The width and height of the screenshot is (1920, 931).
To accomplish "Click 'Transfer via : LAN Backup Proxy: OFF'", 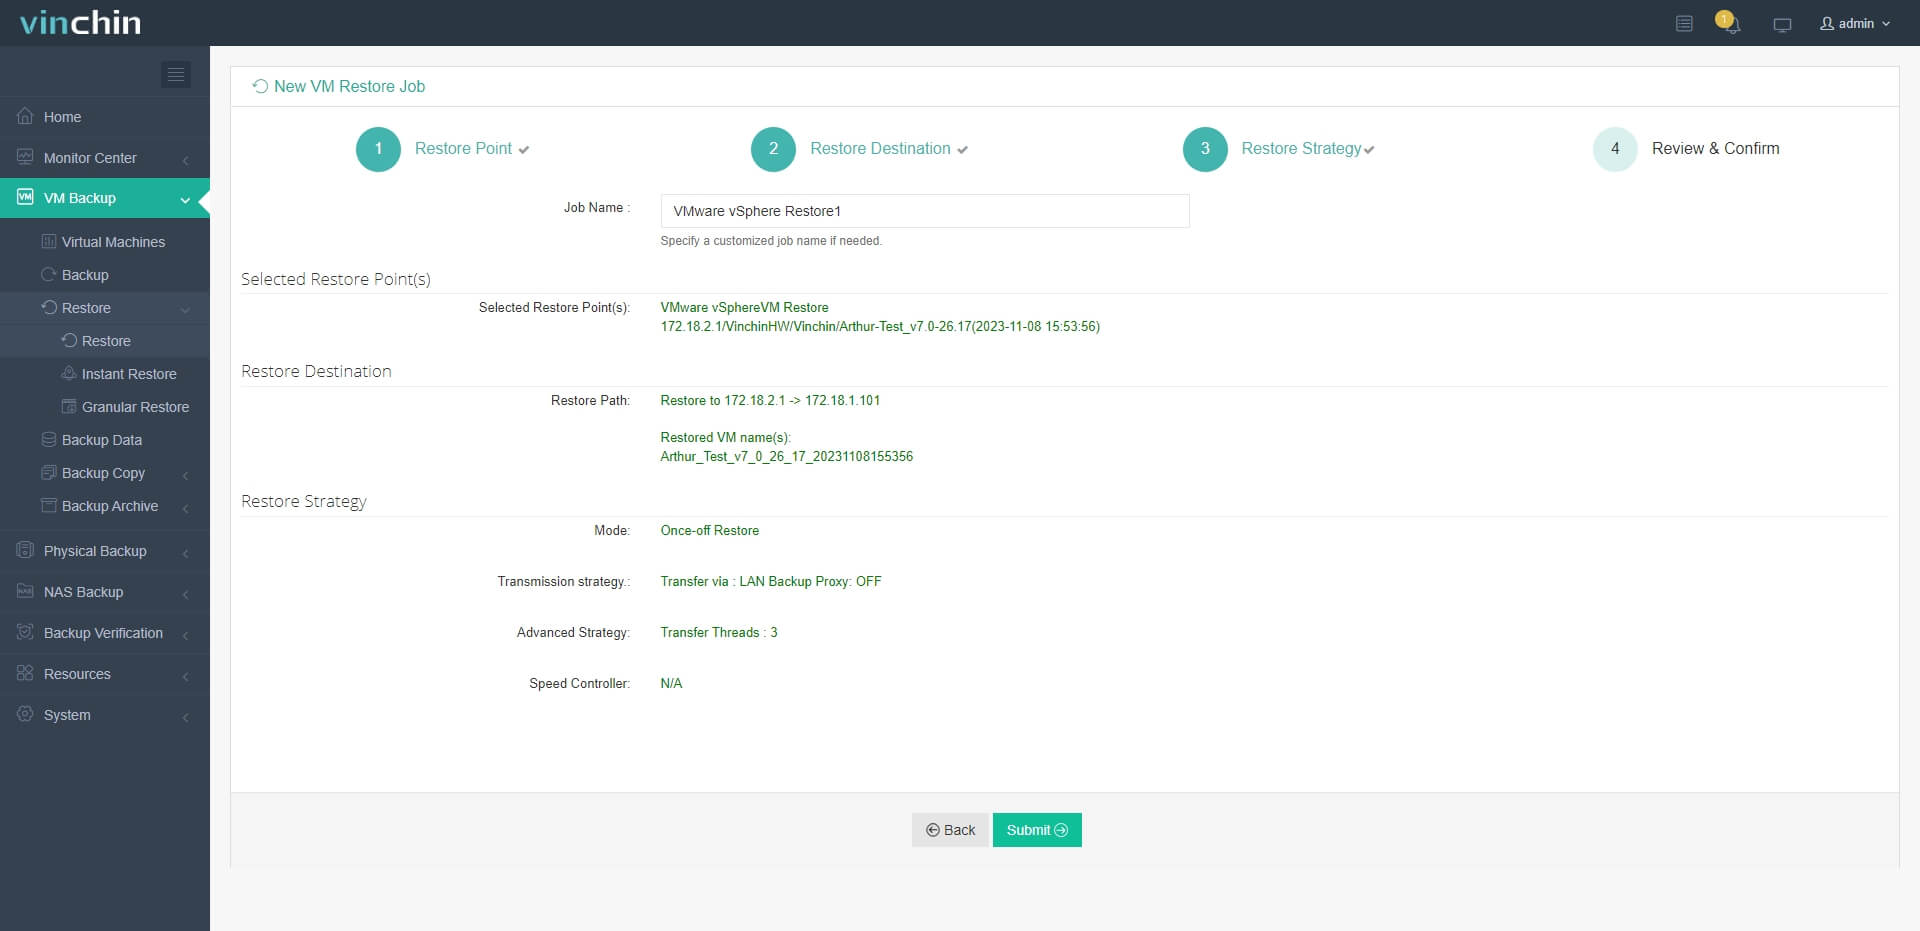I will 770,581.
